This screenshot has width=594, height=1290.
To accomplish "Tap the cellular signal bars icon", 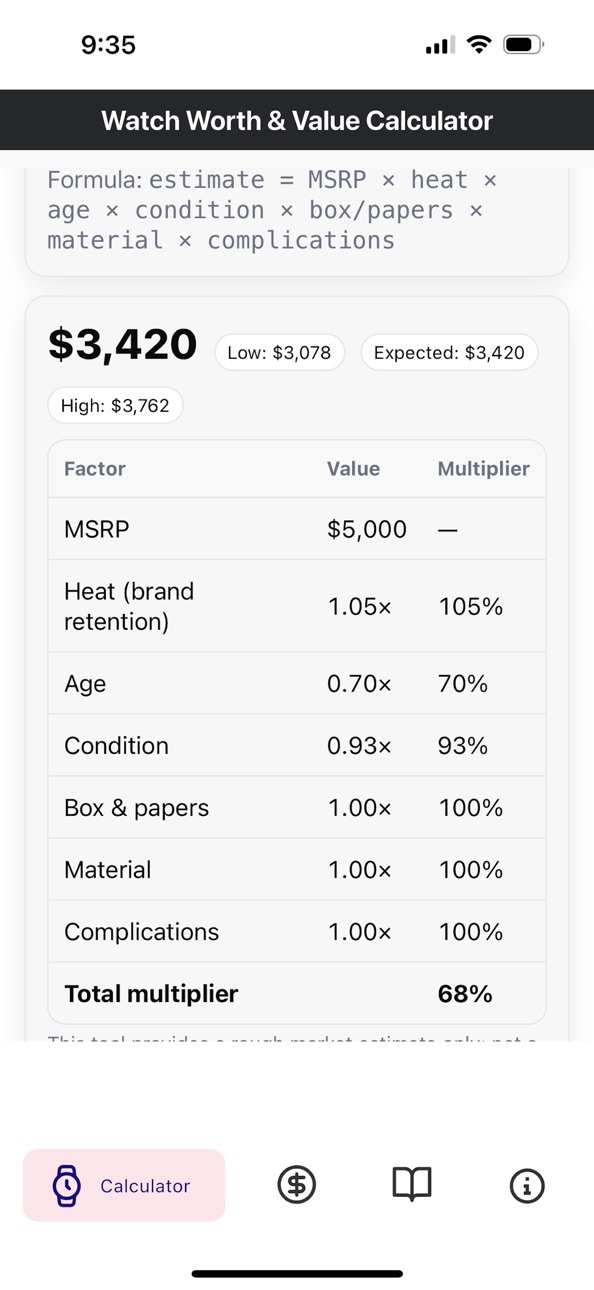I will (440, 45).
